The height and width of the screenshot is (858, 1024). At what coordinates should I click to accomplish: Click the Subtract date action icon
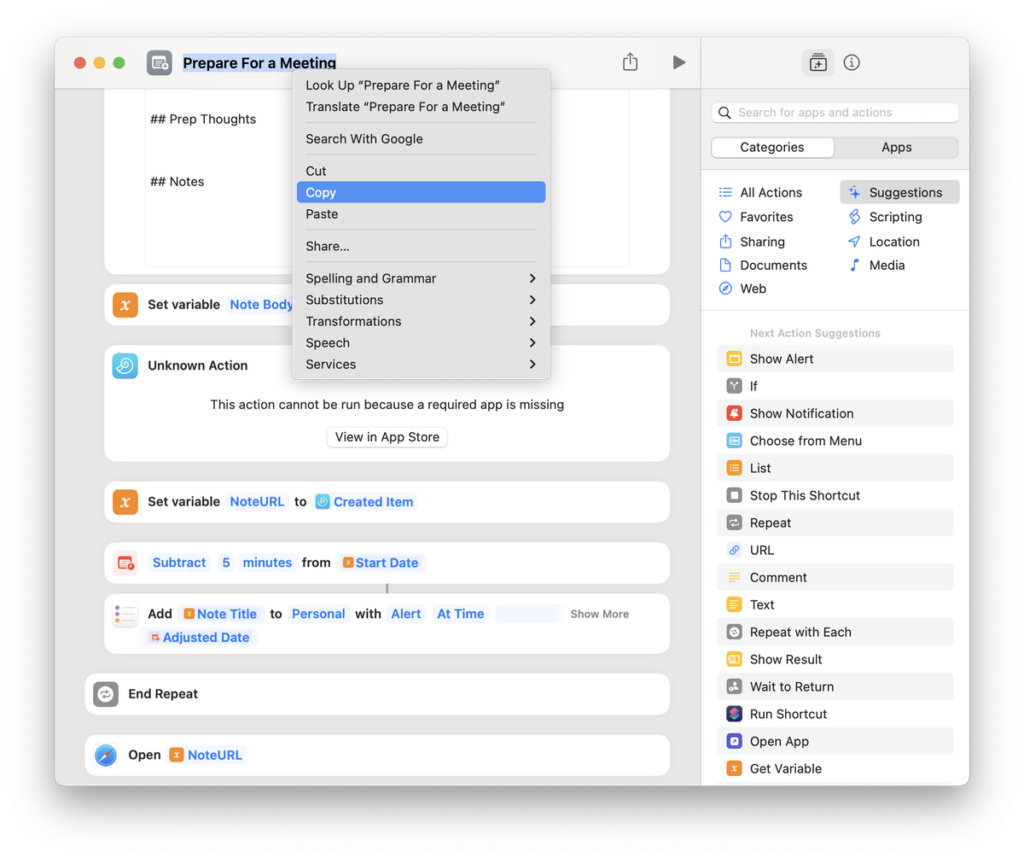pos(125,563)
